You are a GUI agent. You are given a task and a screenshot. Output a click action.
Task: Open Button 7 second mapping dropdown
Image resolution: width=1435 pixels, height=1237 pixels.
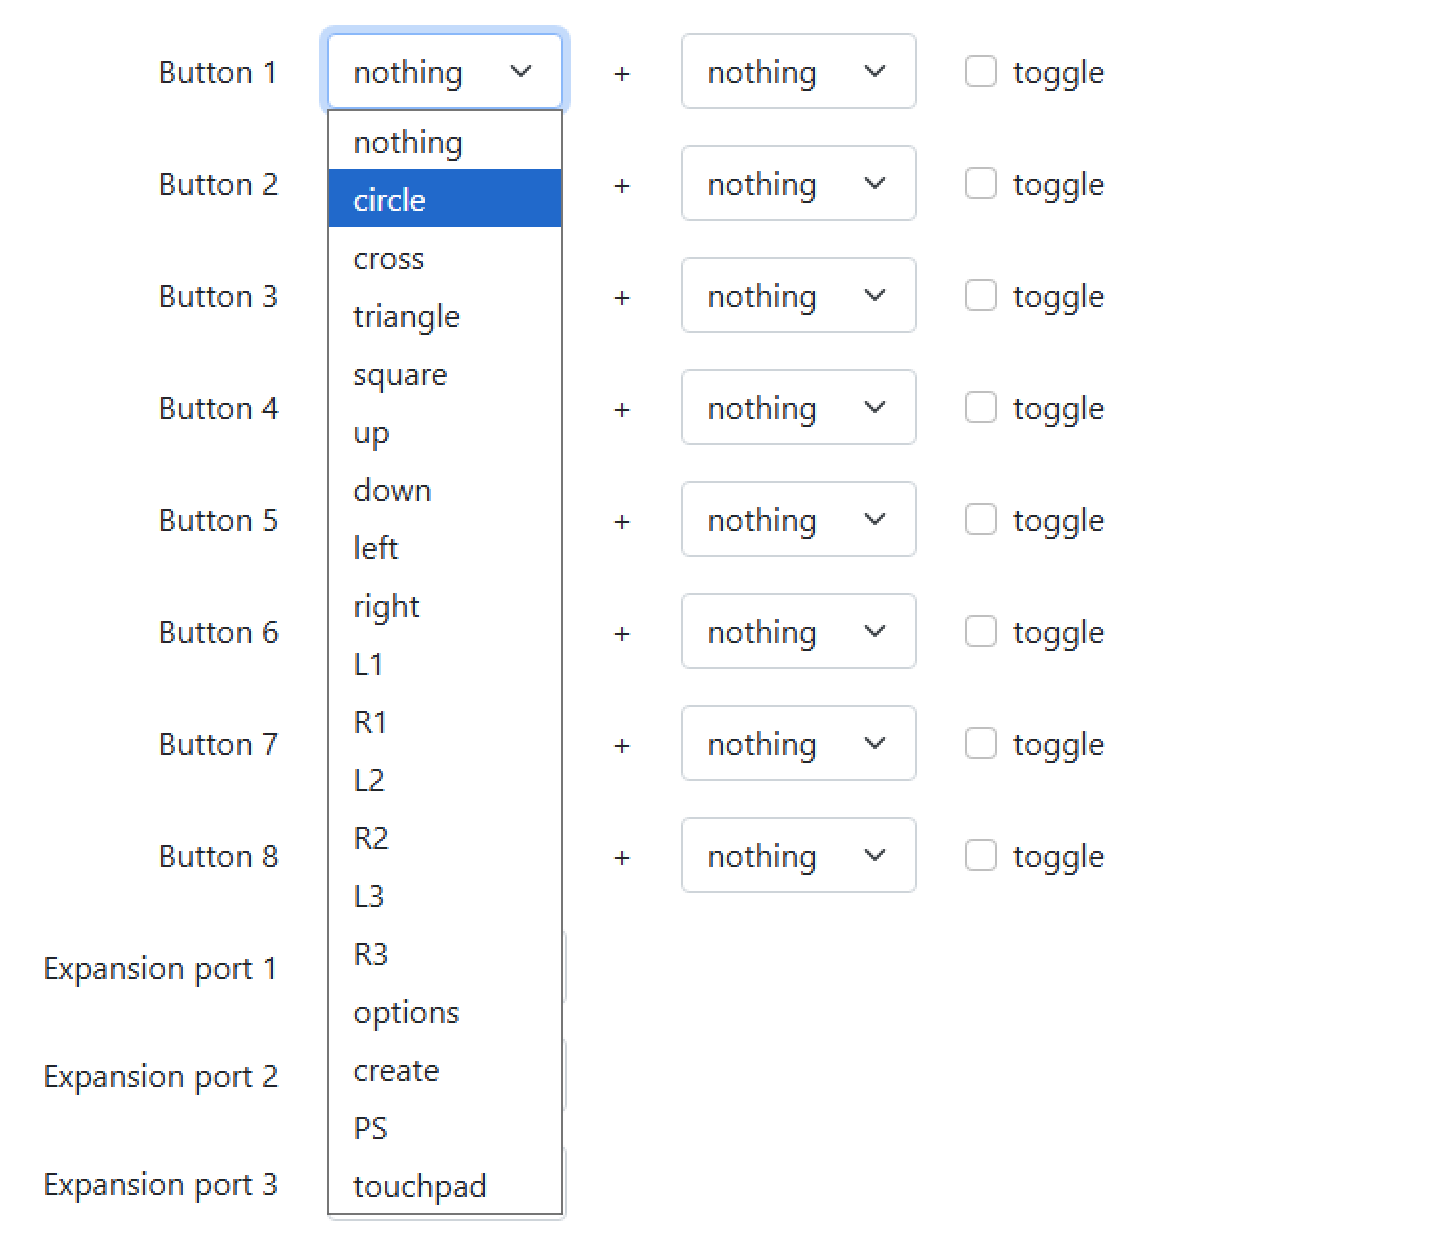799,743
